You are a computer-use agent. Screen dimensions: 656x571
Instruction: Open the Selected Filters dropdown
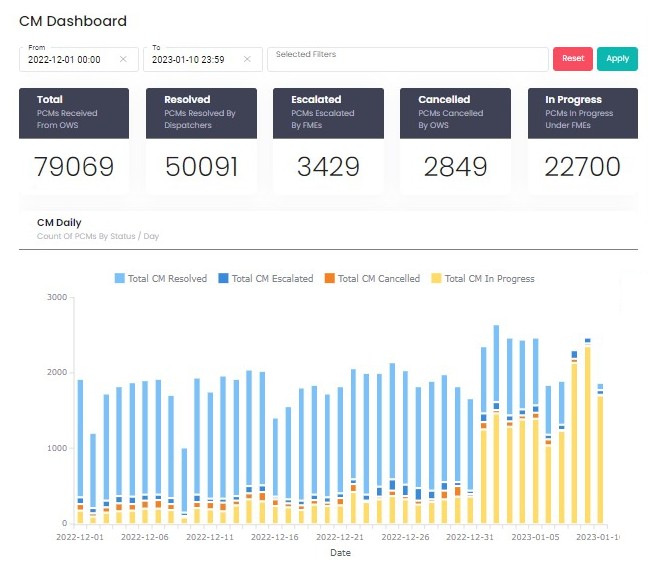click(x=407, y=59)
